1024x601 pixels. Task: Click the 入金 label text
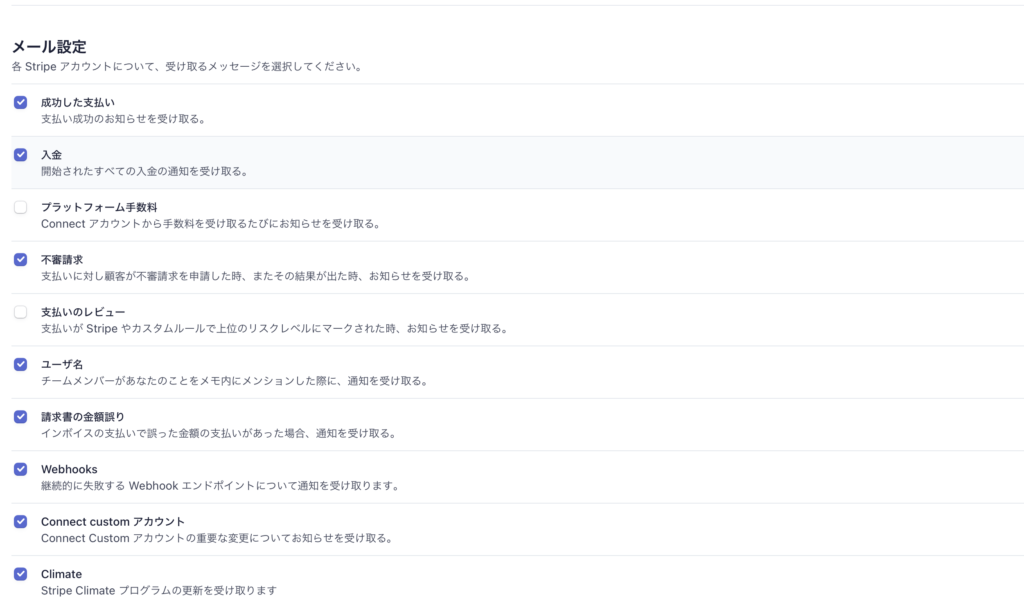click(x=52, y=155)
